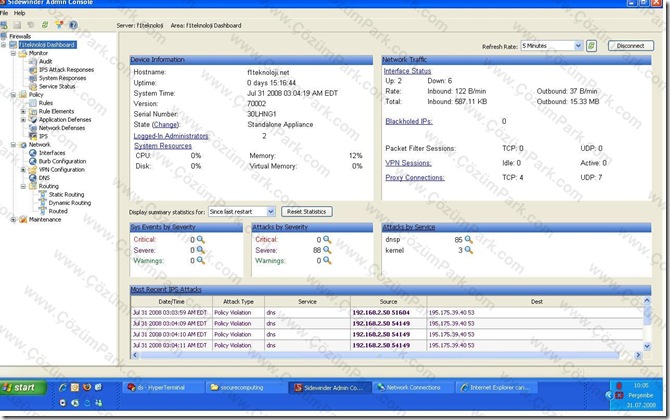670x420 pixels.
Task: Open Internet Explorer quick launch icon
Action: tap(63, 388)
